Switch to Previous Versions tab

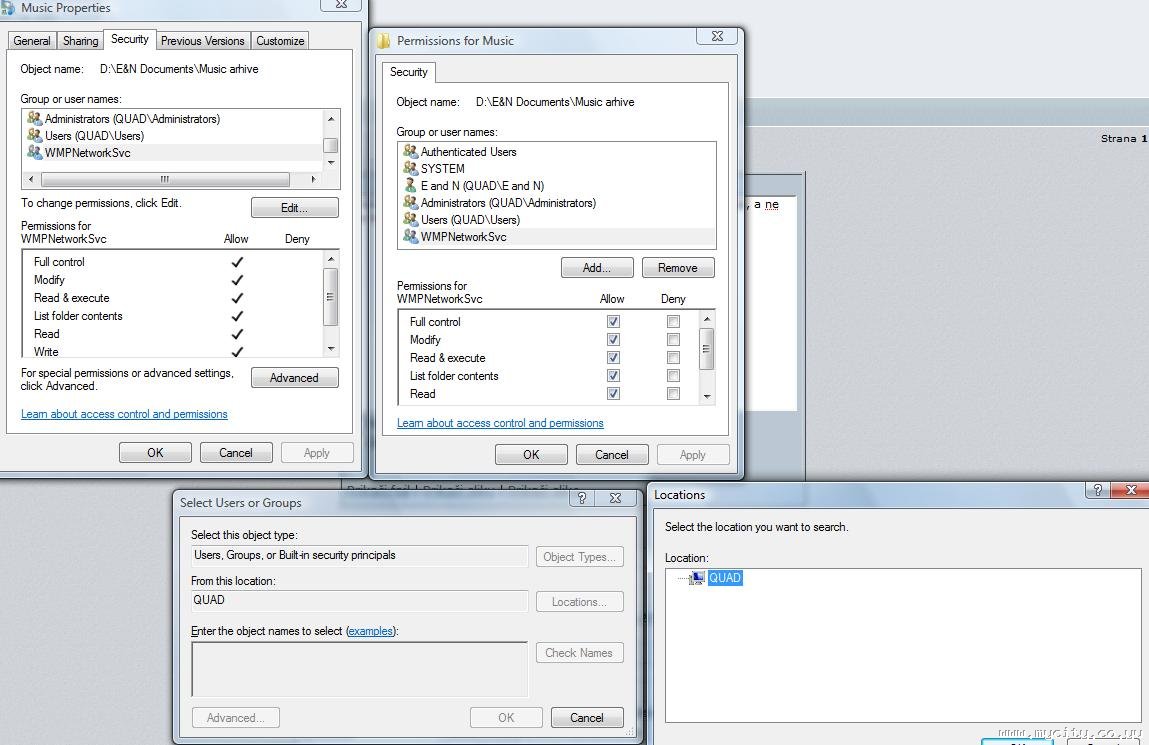(203, 40)
